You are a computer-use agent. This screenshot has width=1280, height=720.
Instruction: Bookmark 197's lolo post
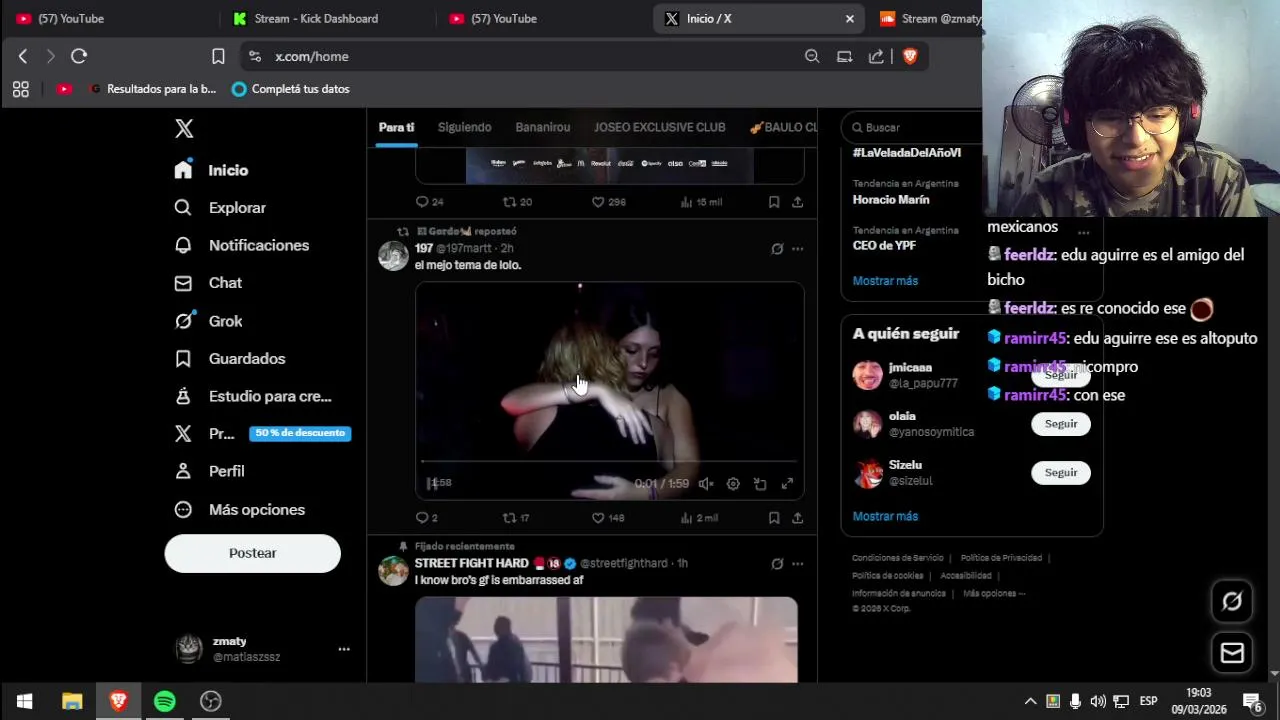(x=774, y=518)
